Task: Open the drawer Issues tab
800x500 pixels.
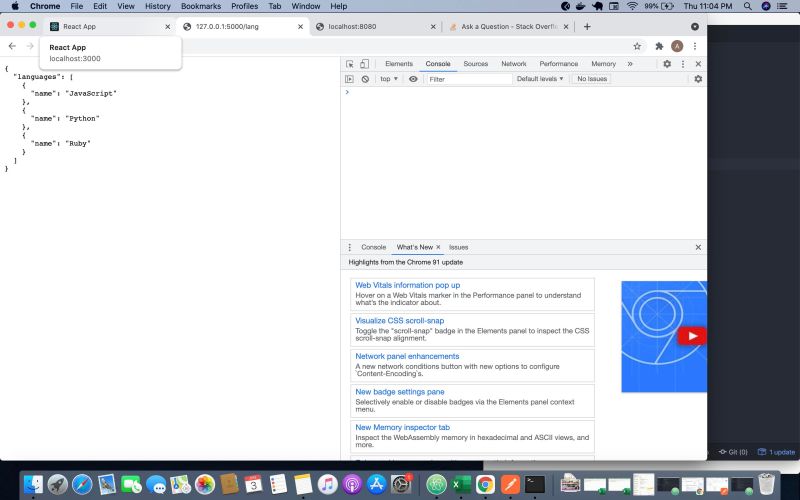Action: [x=459, y=247]
